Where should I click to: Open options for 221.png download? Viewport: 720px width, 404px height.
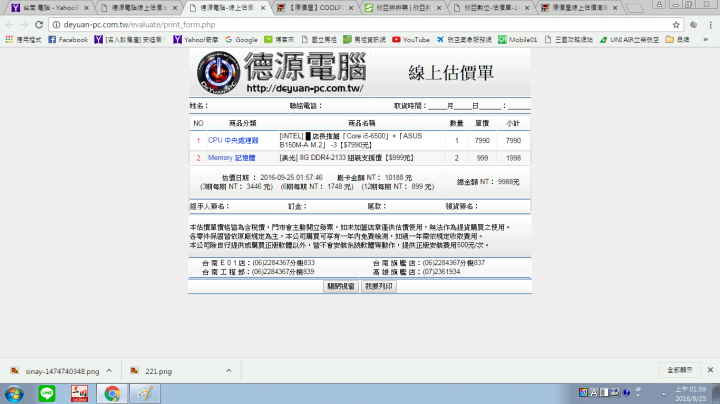(229, 371)
